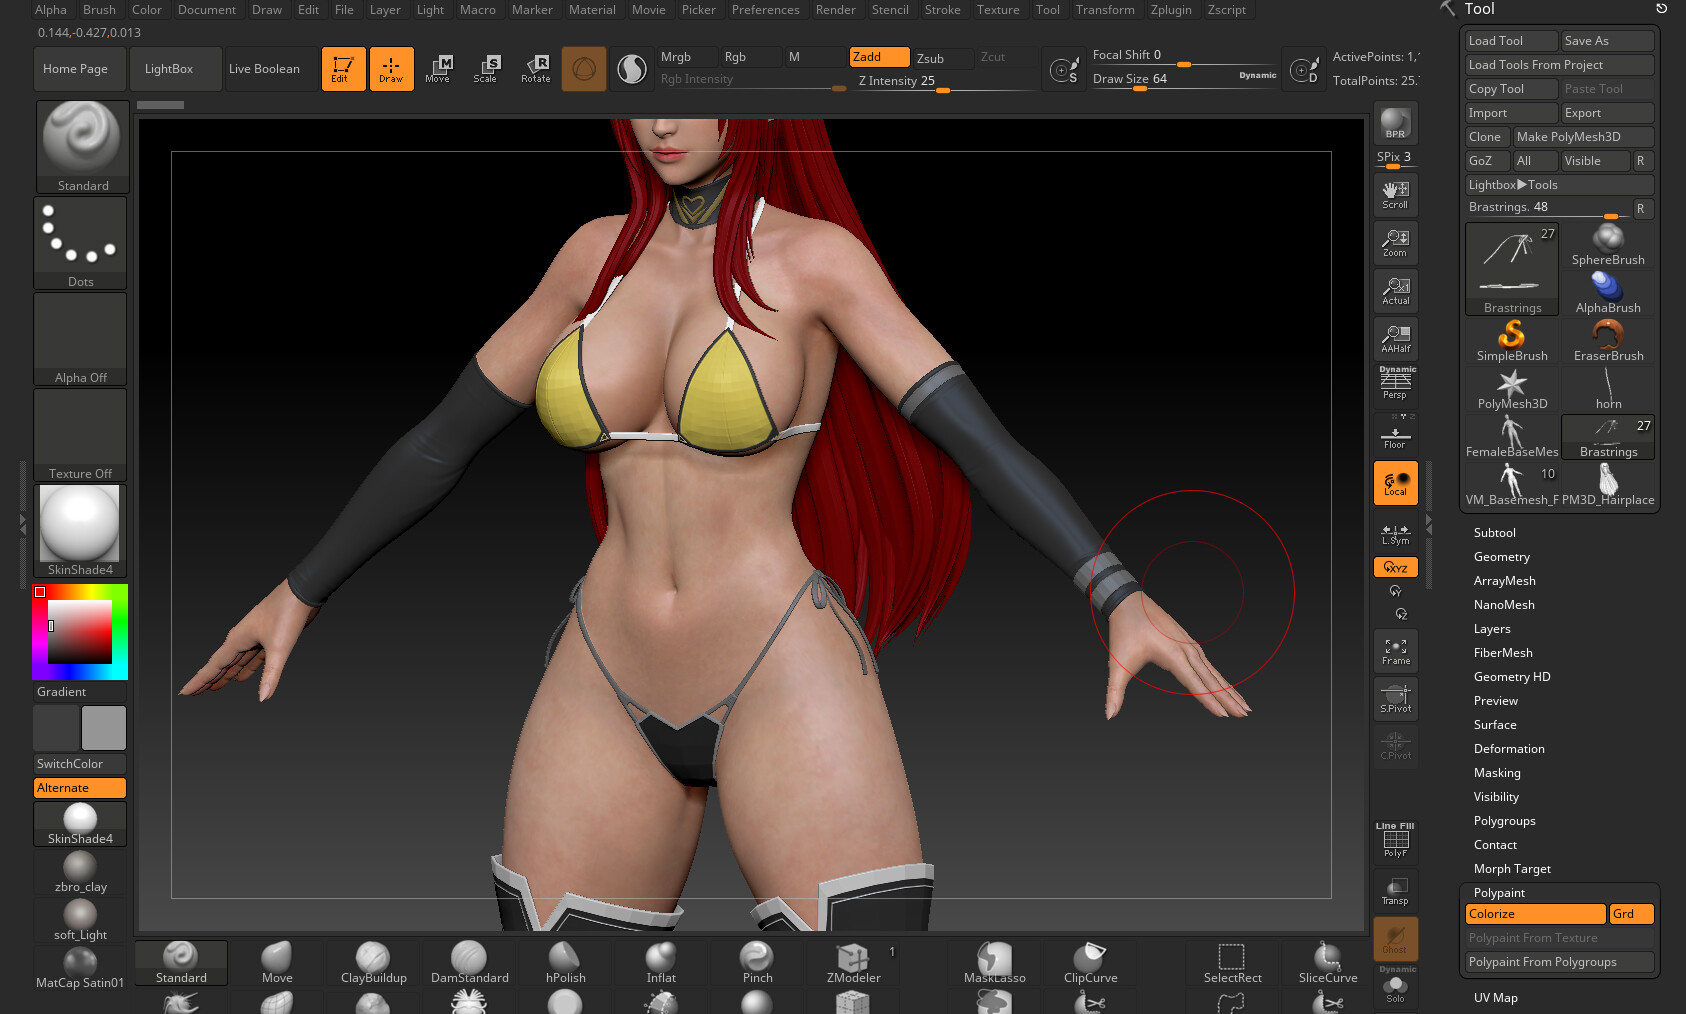Viewport: 1686px width, 1014px height.
Task: Toggle Colorize in Polypaint
Action: (1535, 914)
